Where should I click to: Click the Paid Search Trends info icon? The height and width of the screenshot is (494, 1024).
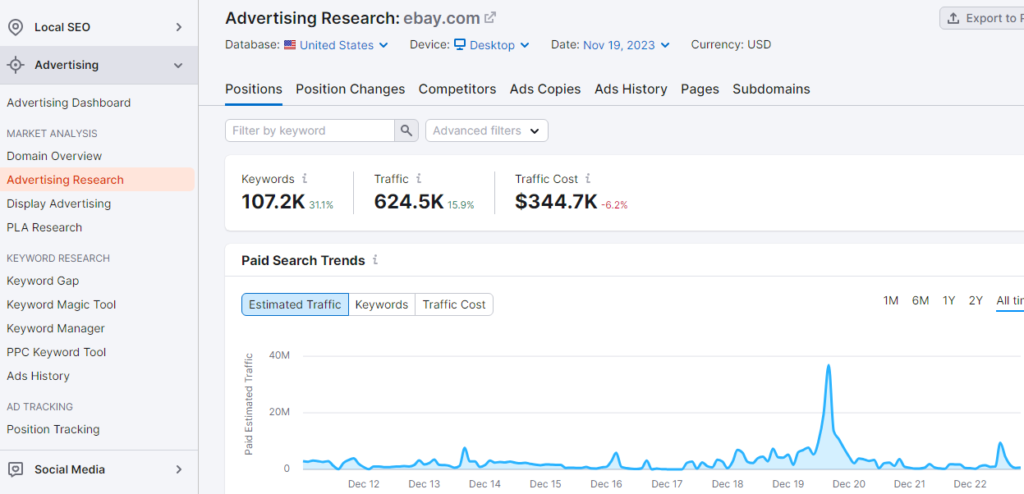(x=376, y=260)
